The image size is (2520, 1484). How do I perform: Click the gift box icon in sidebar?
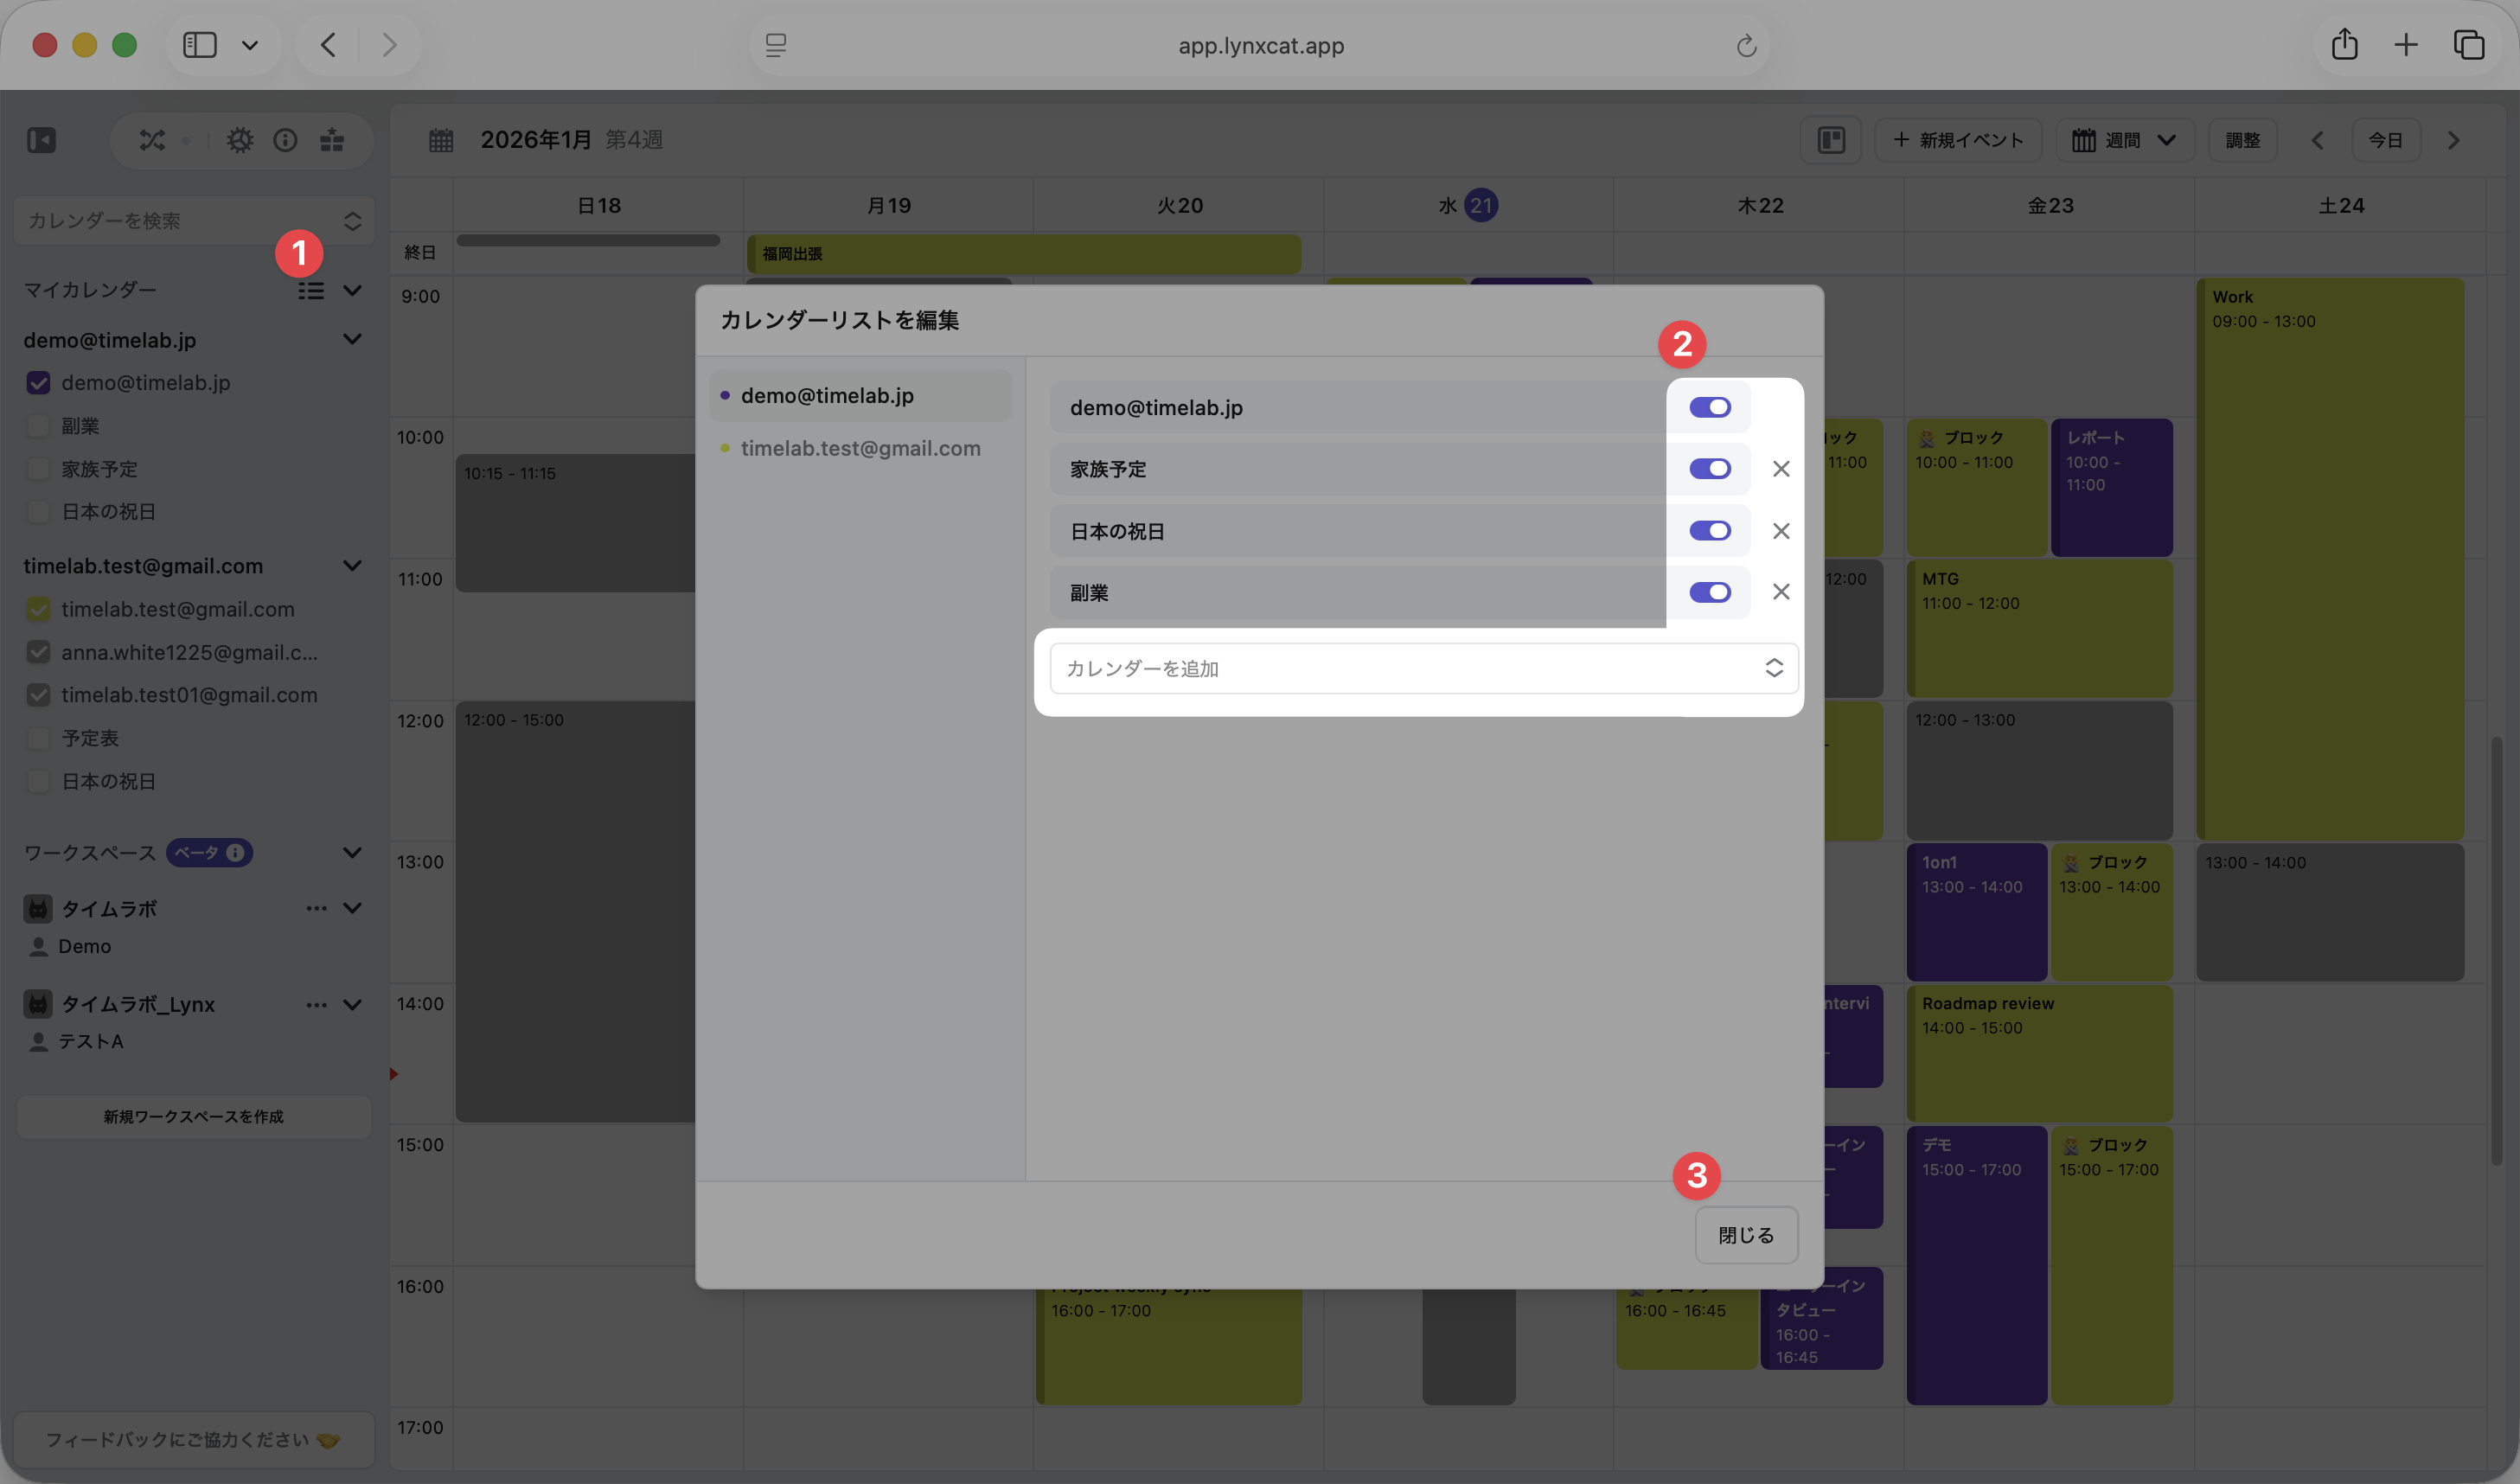click(x=332, y=140)
